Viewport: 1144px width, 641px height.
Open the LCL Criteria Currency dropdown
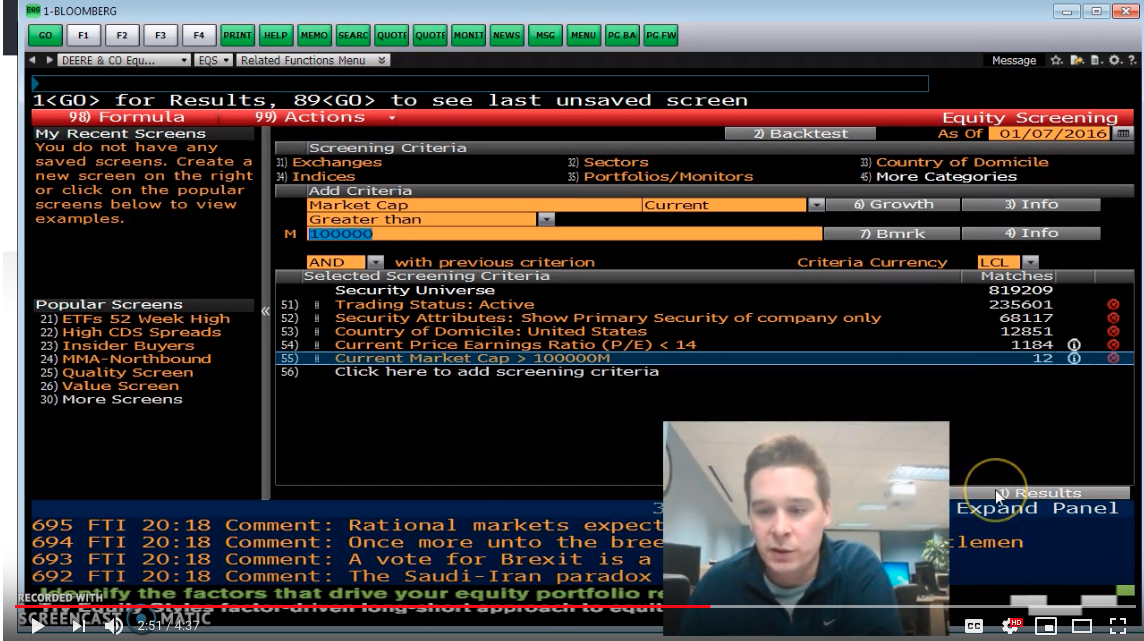point(1030,262)
